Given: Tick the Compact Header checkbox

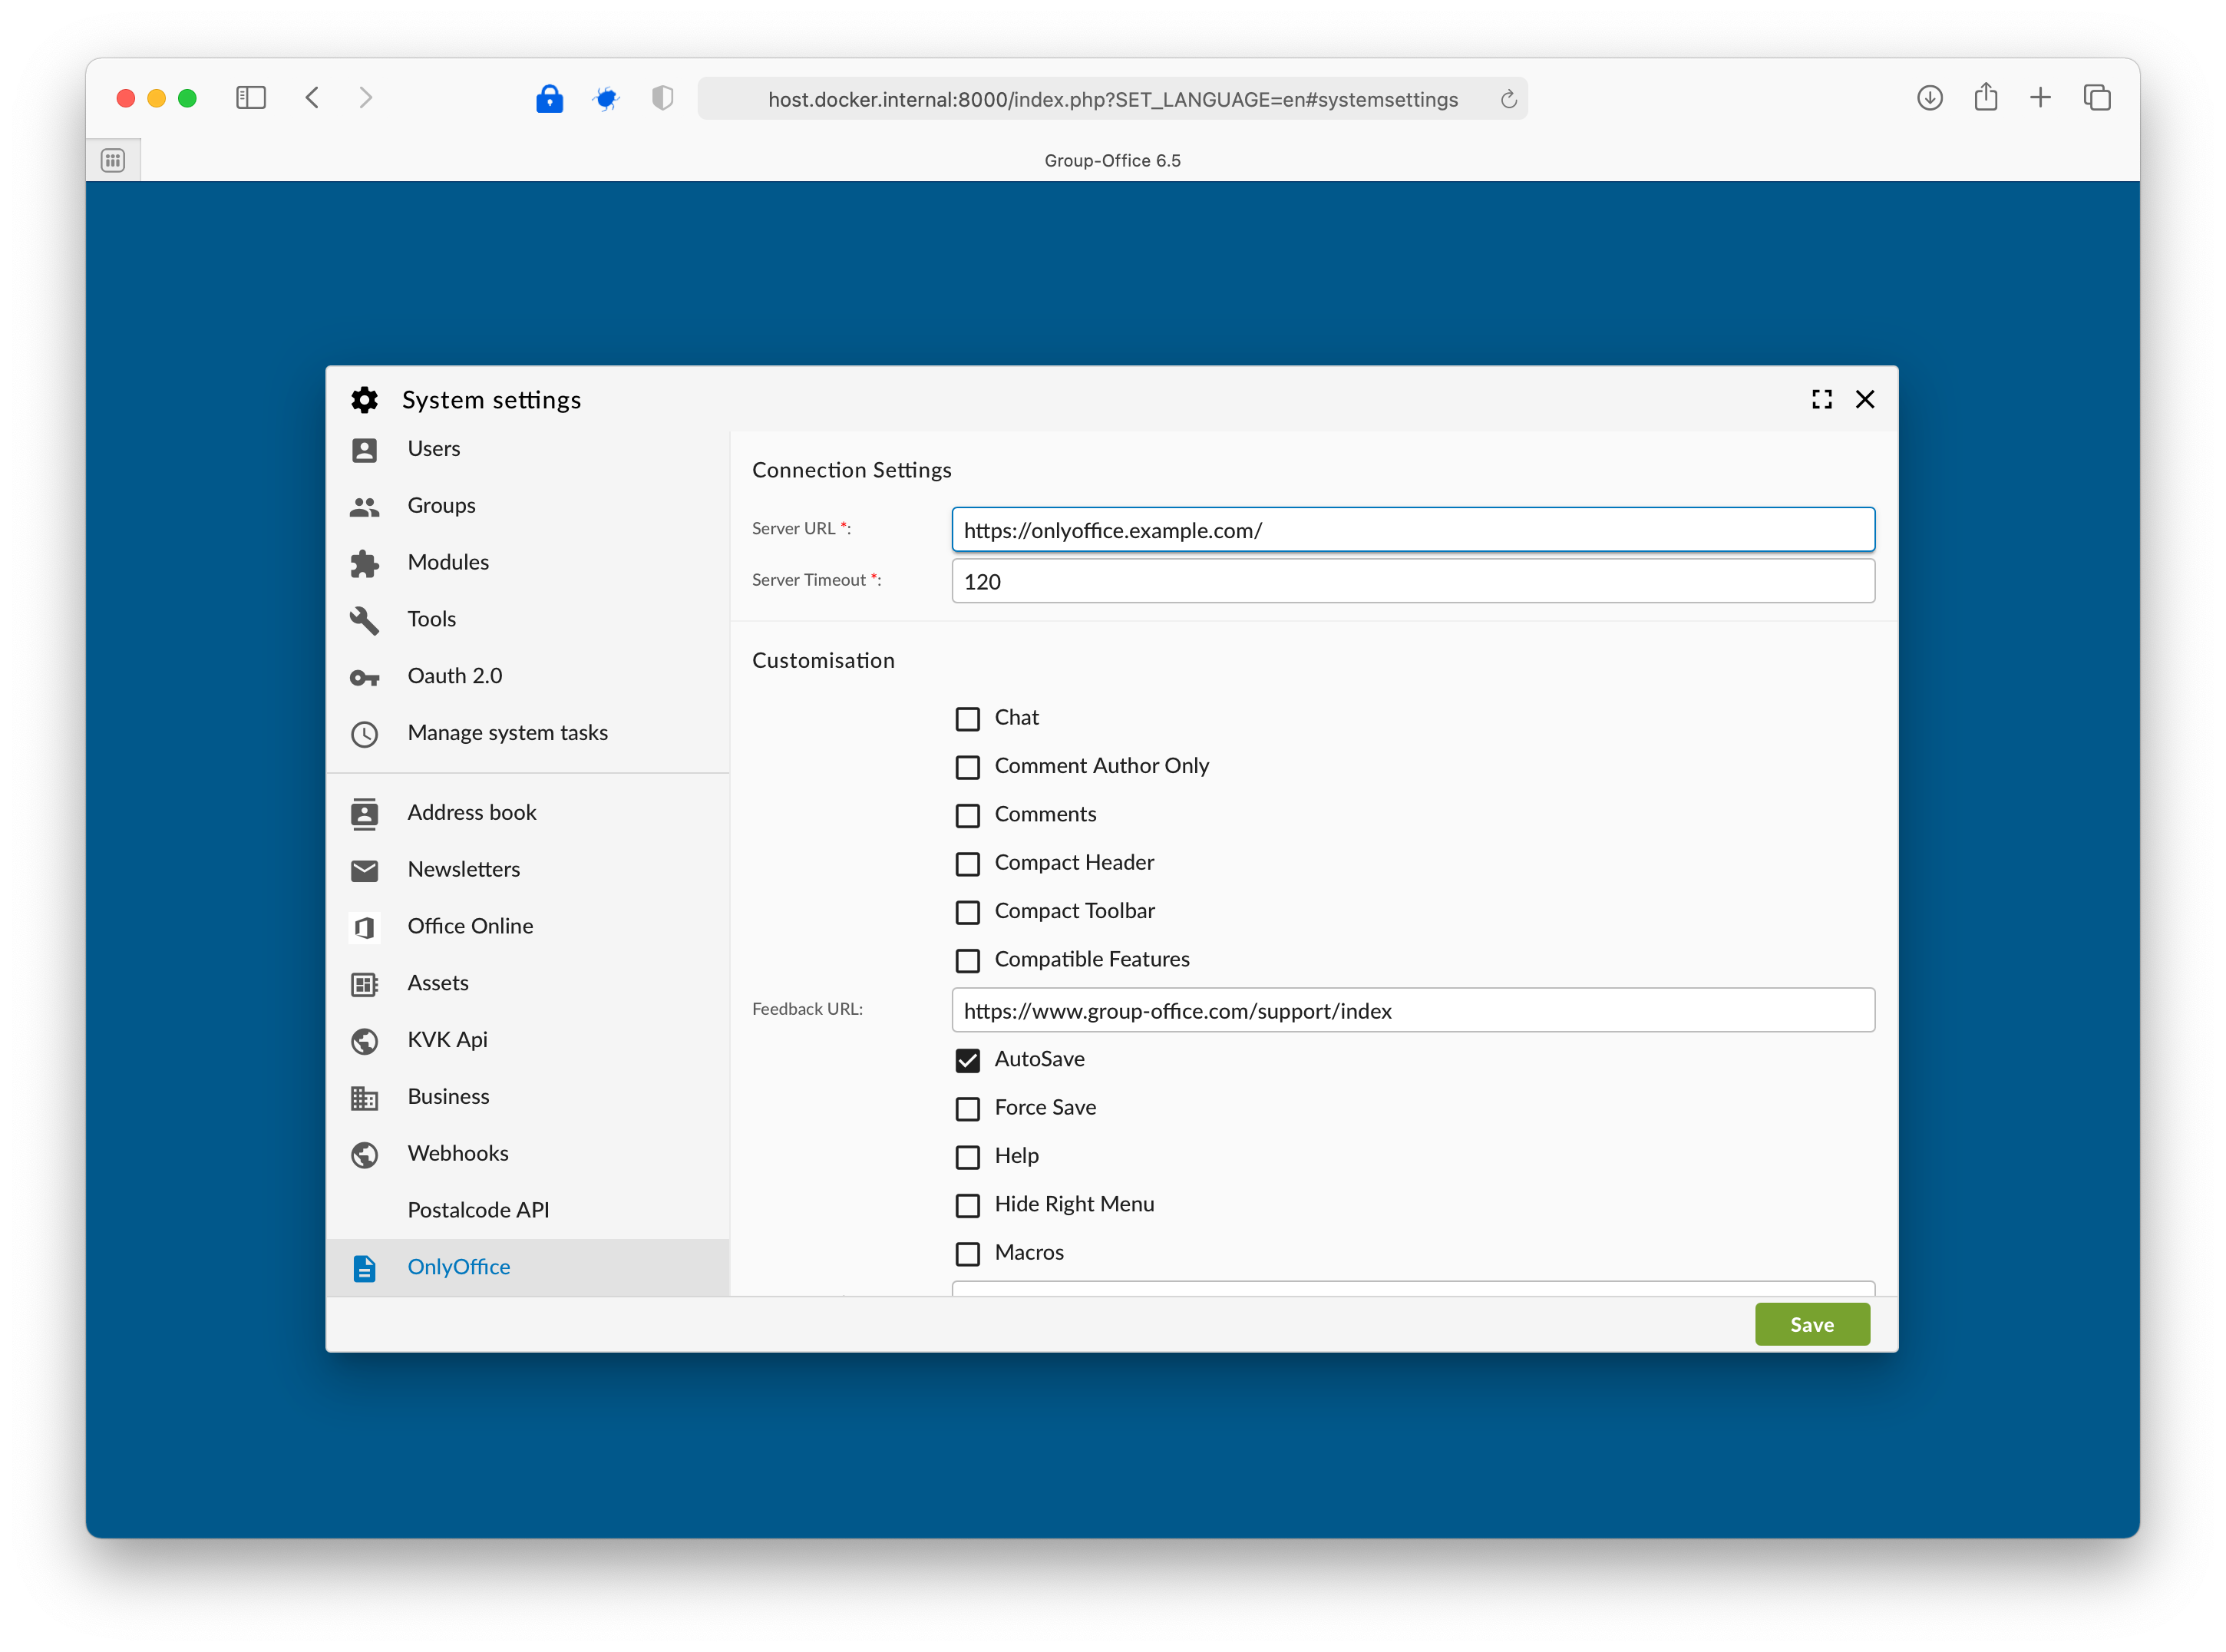Looking at the screenshot, I should (967, 864).
